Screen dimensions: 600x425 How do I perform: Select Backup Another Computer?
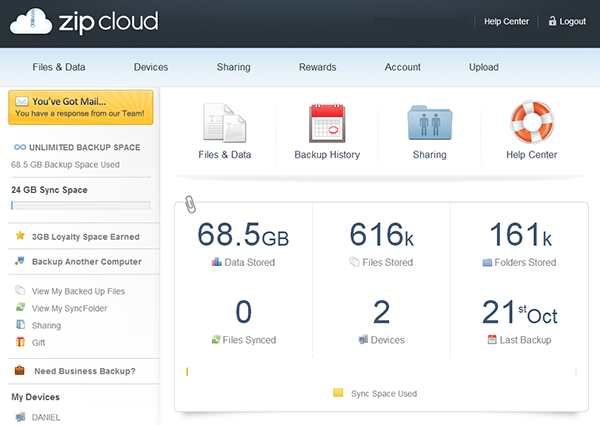click(x=86, y=262)
